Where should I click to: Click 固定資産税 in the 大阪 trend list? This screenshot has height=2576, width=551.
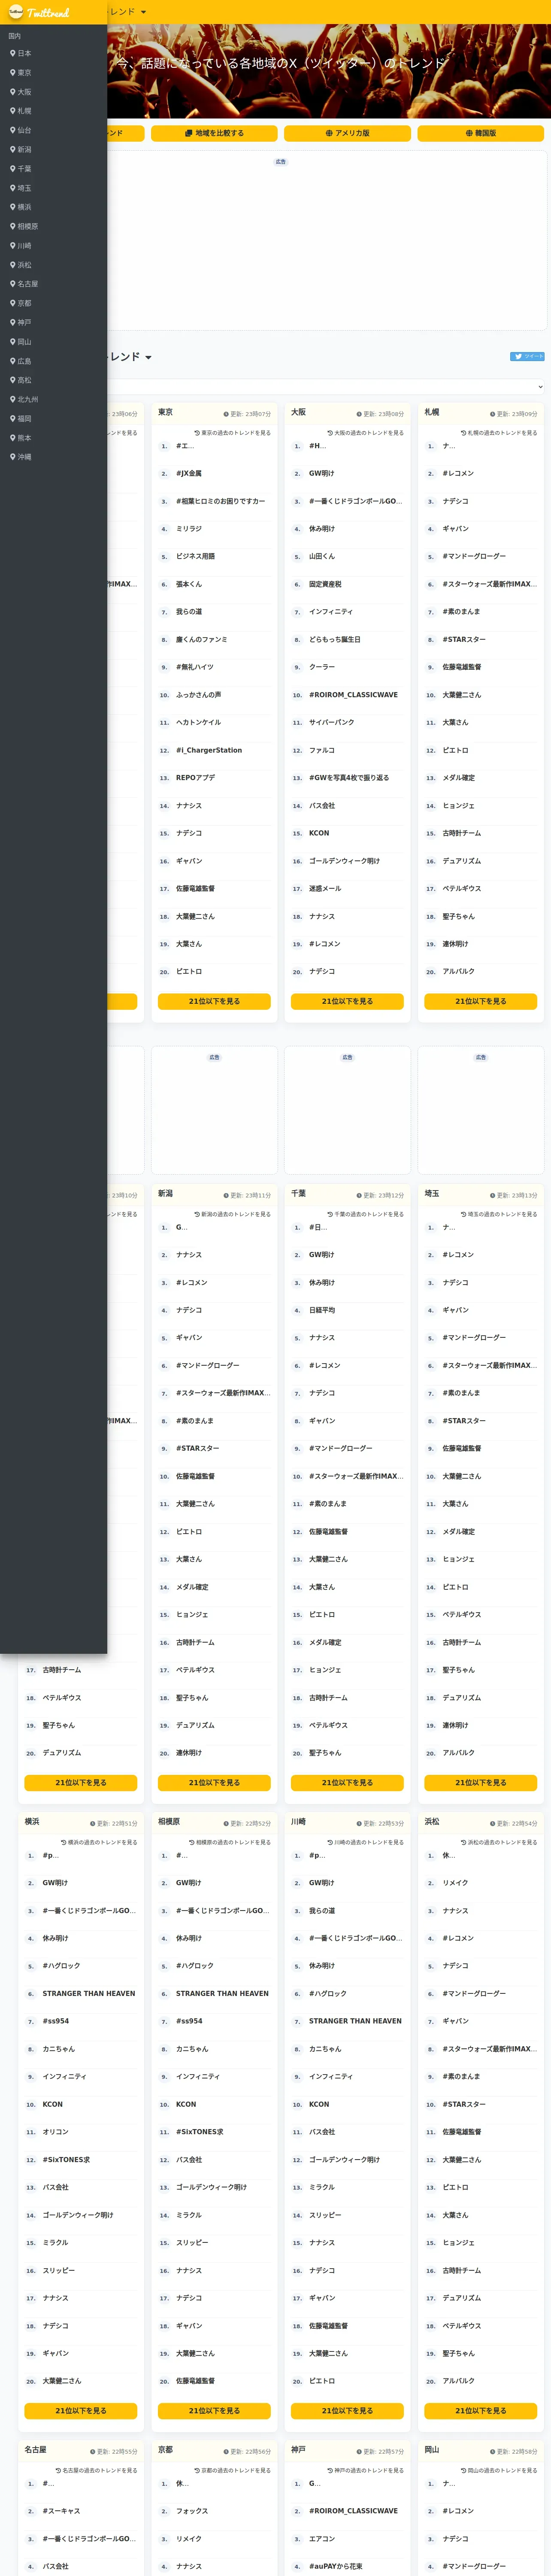point(325,584)
